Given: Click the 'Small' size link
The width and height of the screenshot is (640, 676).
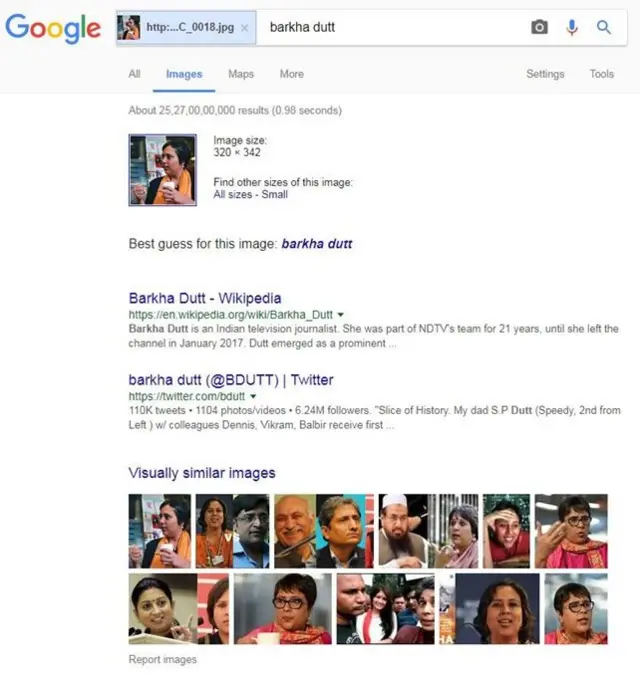Looking at the screenshot, I should 274,194.
